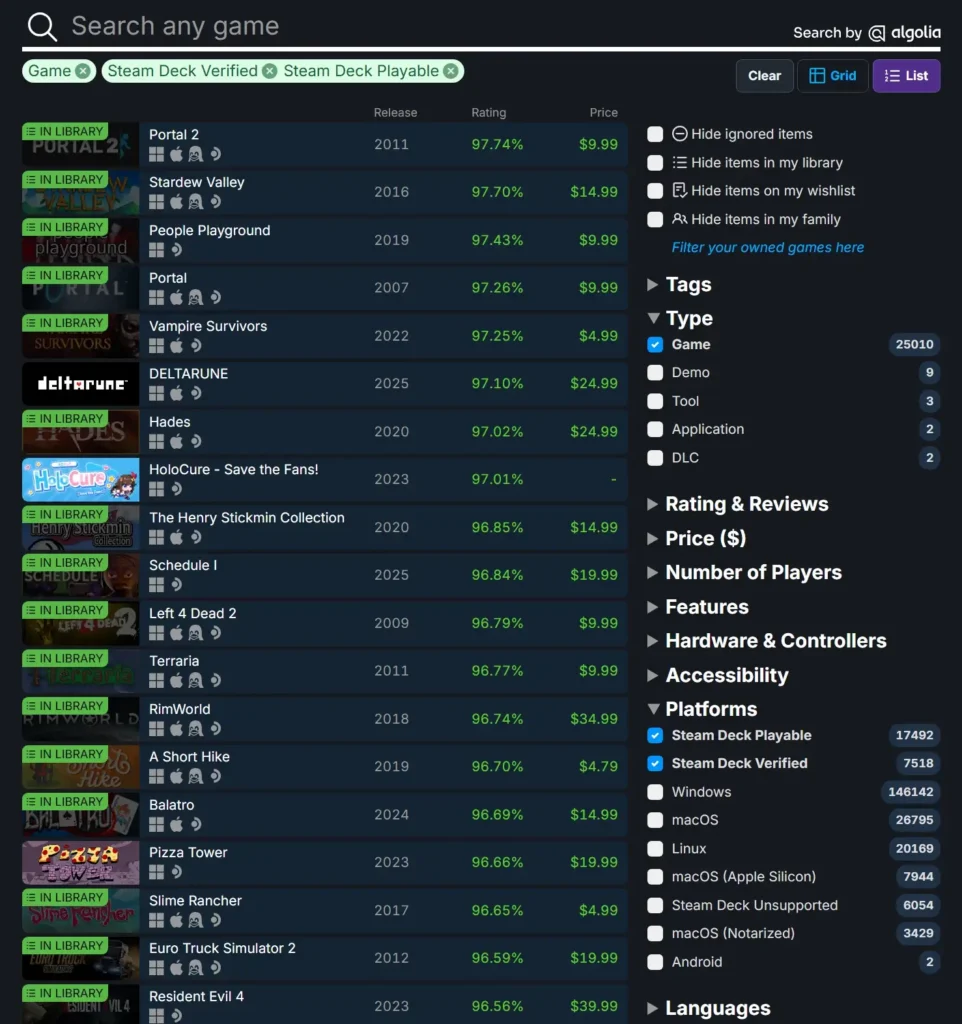Check the Linux platform checkbox
Image resolution: width=962 pixels, height=1024 pixels.
655,848
